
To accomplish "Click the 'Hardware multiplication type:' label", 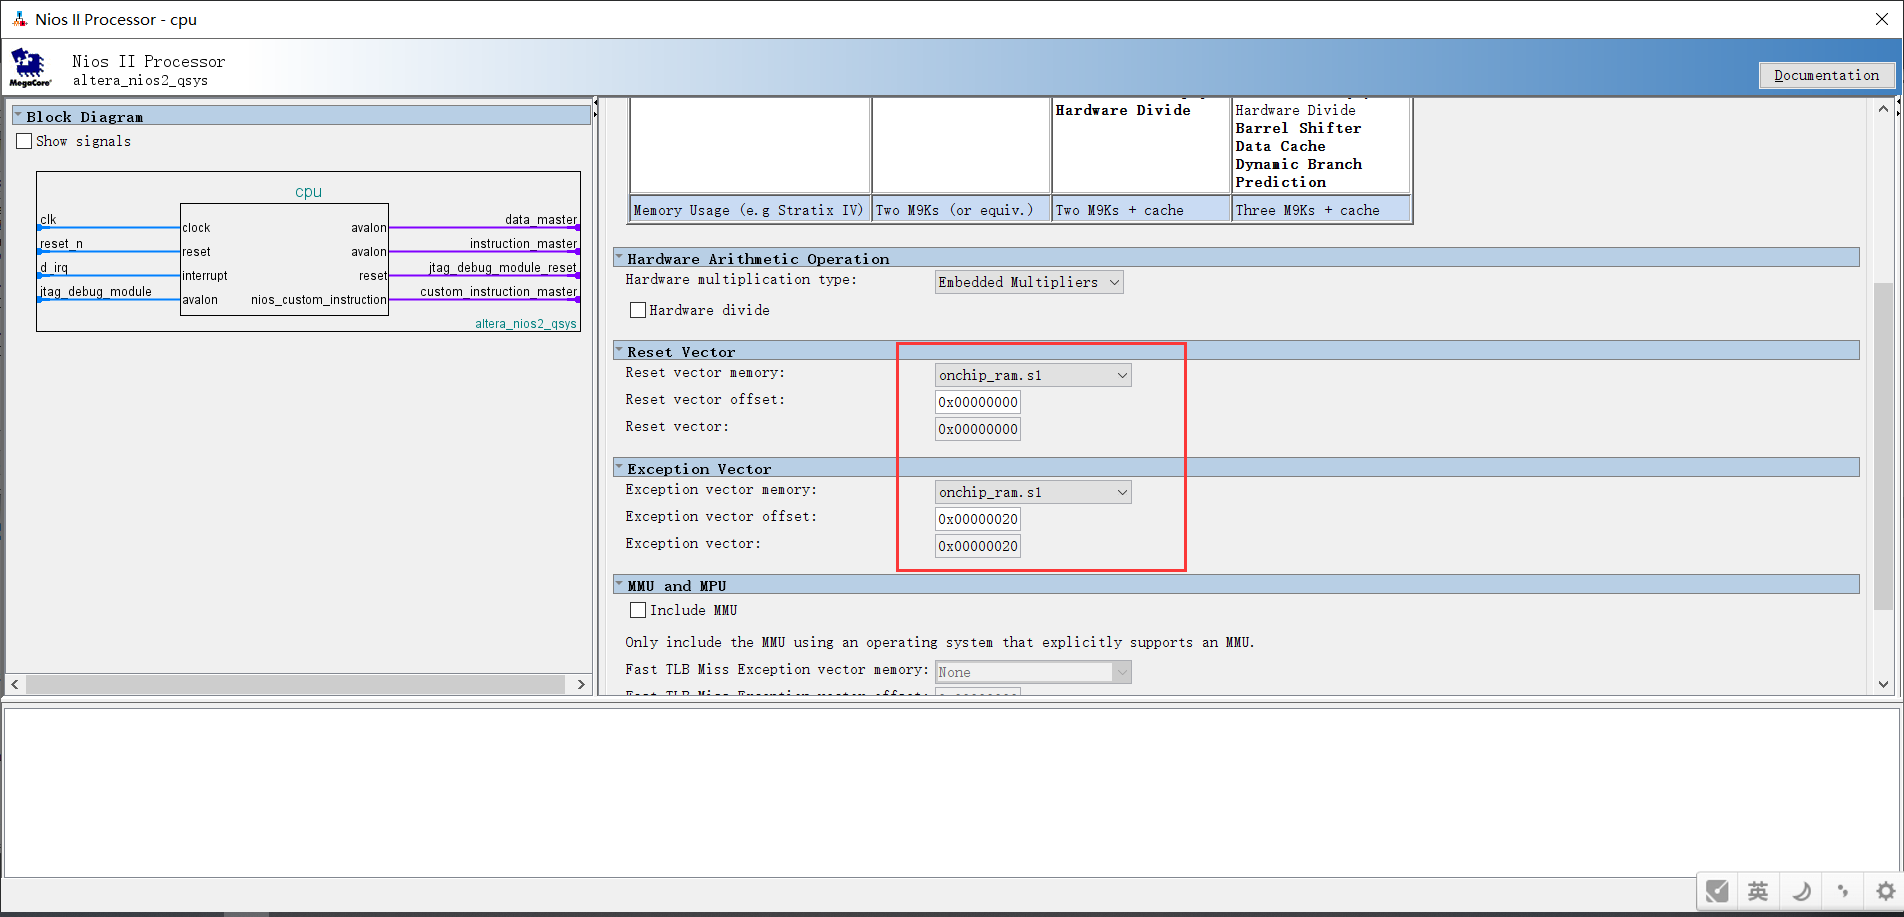I will [x=741, y=280].
